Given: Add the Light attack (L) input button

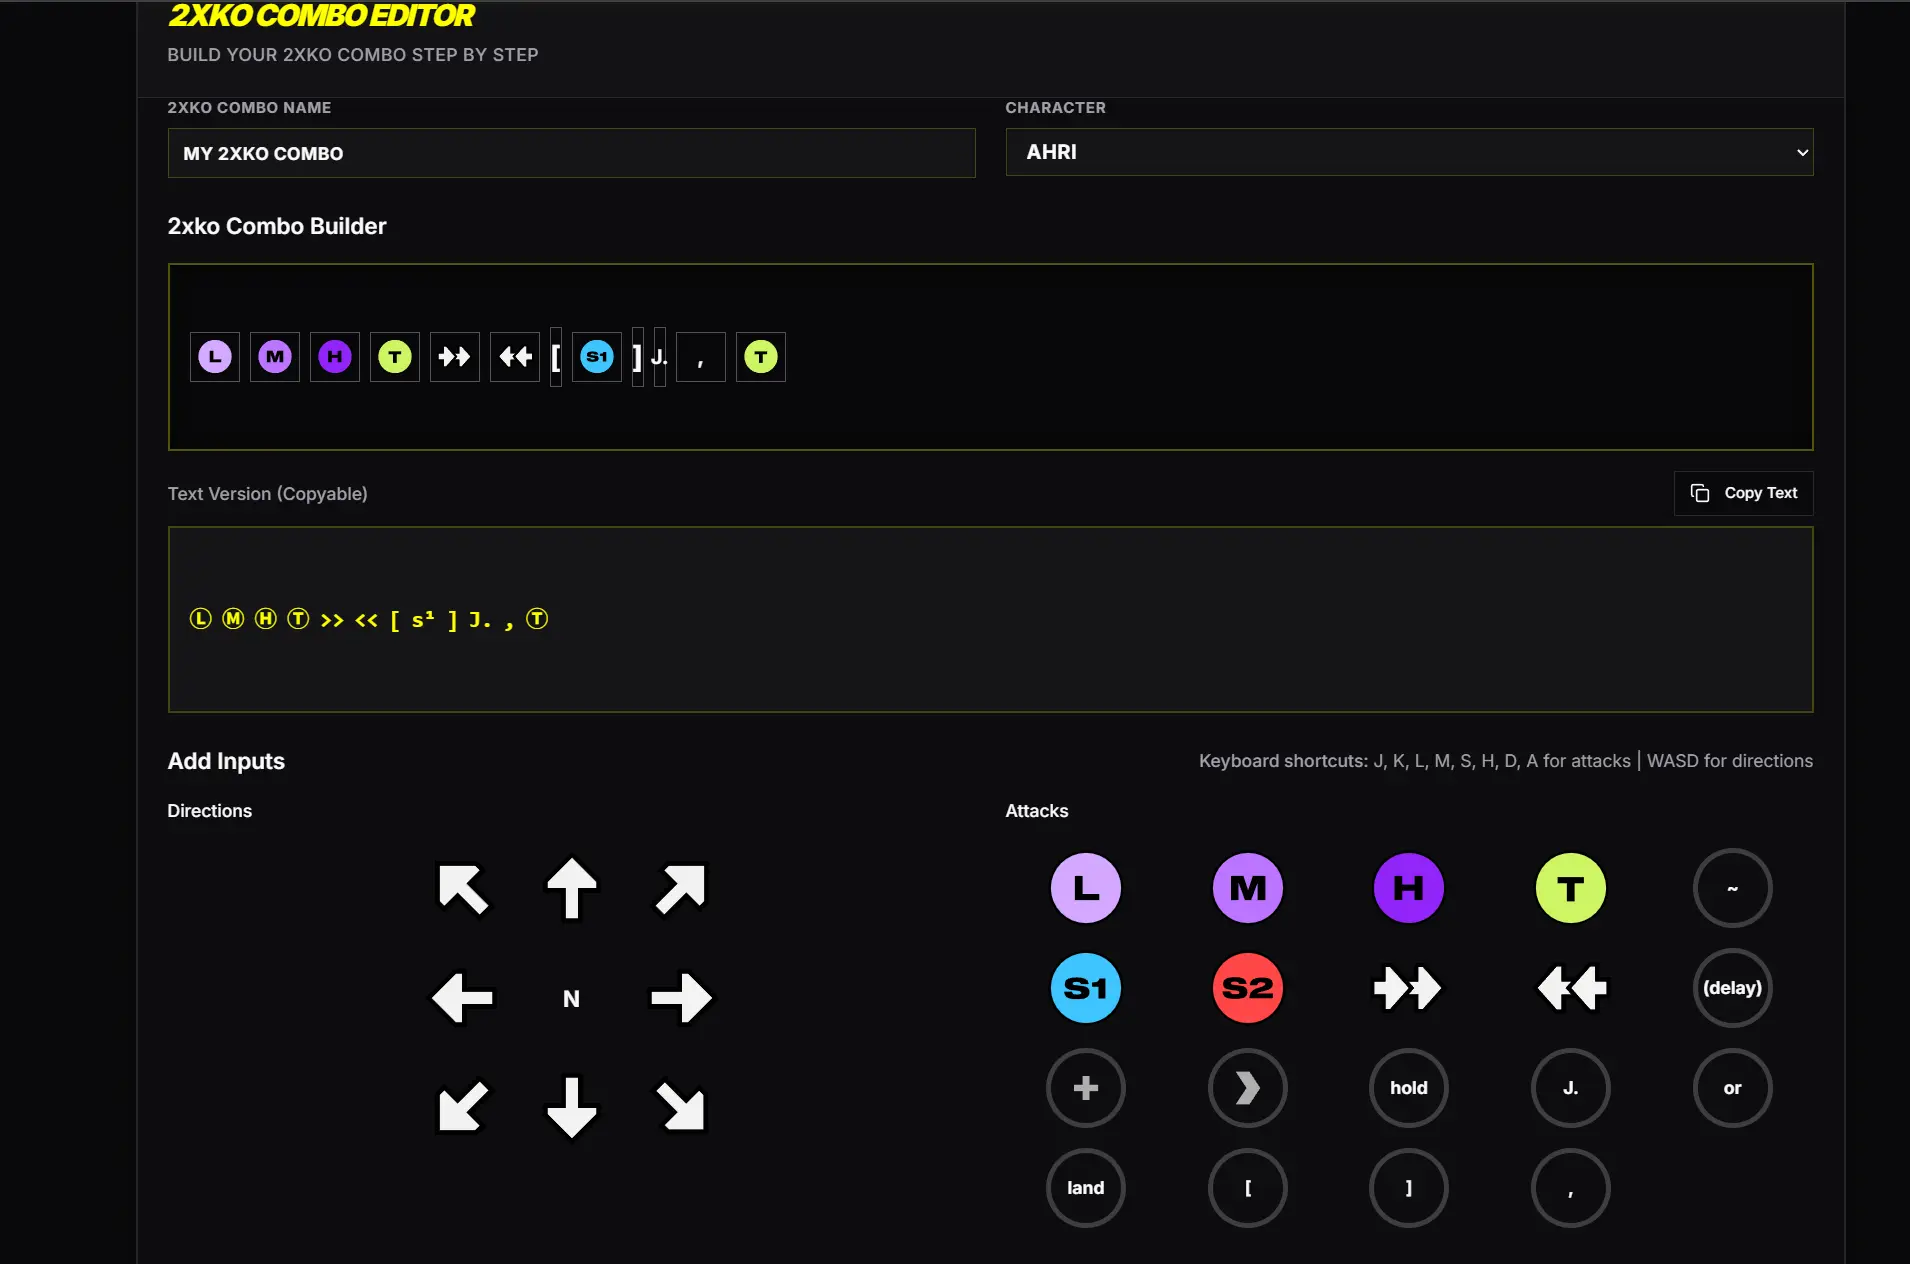Looking at the screenshot, I should click(1085, 888).
